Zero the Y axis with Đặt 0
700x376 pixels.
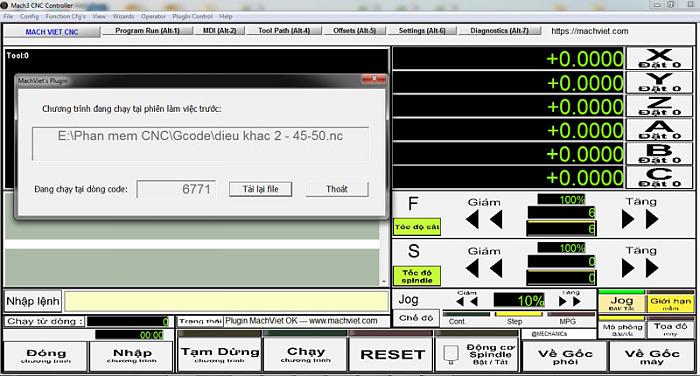click(x=659, y=83)
